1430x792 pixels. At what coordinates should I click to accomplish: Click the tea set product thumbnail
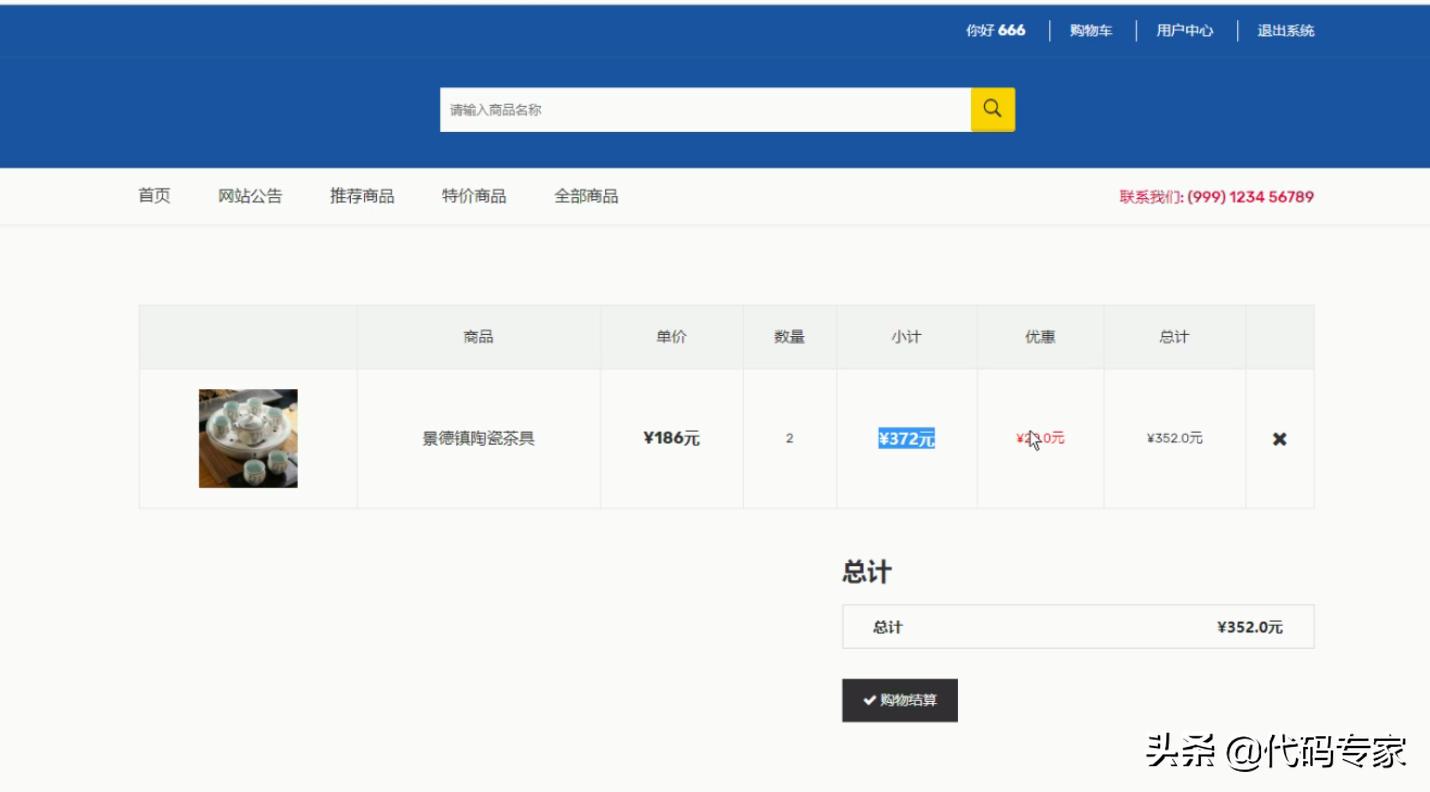(x=247, y=437)
